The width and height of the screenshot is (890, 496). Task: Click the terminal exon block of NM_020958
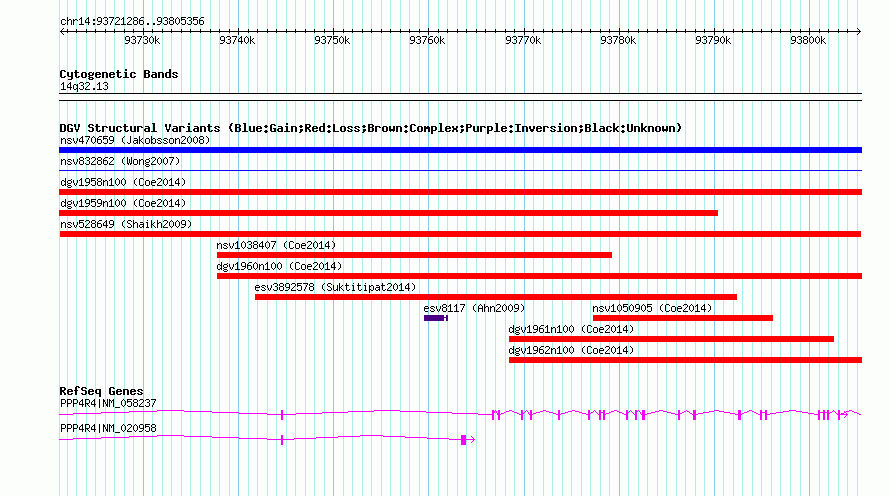[464, 440]
